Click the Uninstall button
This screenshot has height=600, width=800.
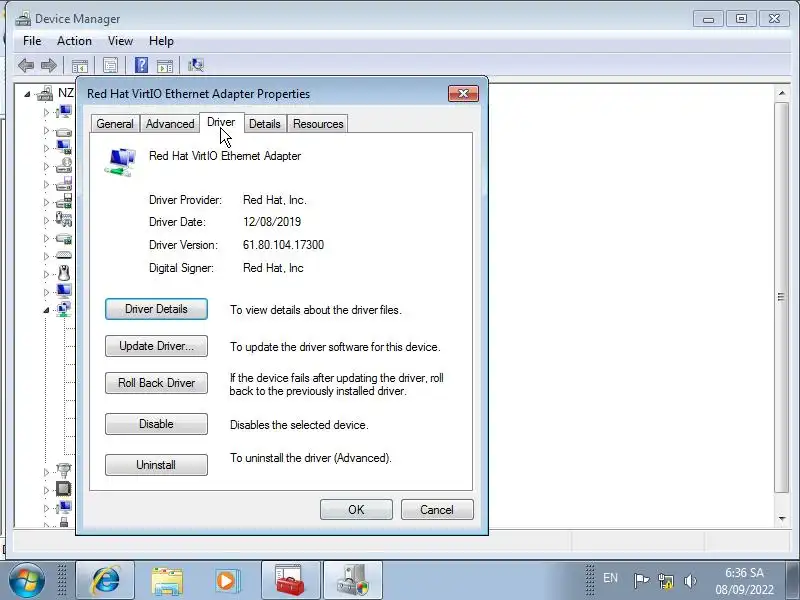[156, 465]
